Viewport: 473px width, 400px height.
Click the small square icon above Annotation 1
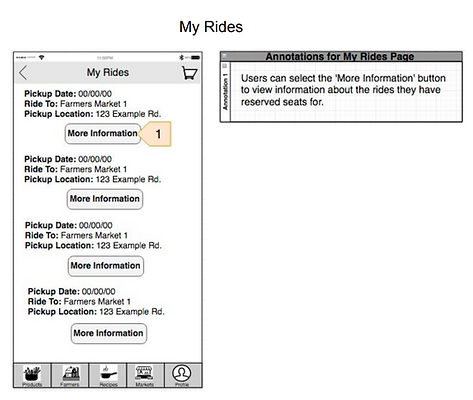pos(225,66)
